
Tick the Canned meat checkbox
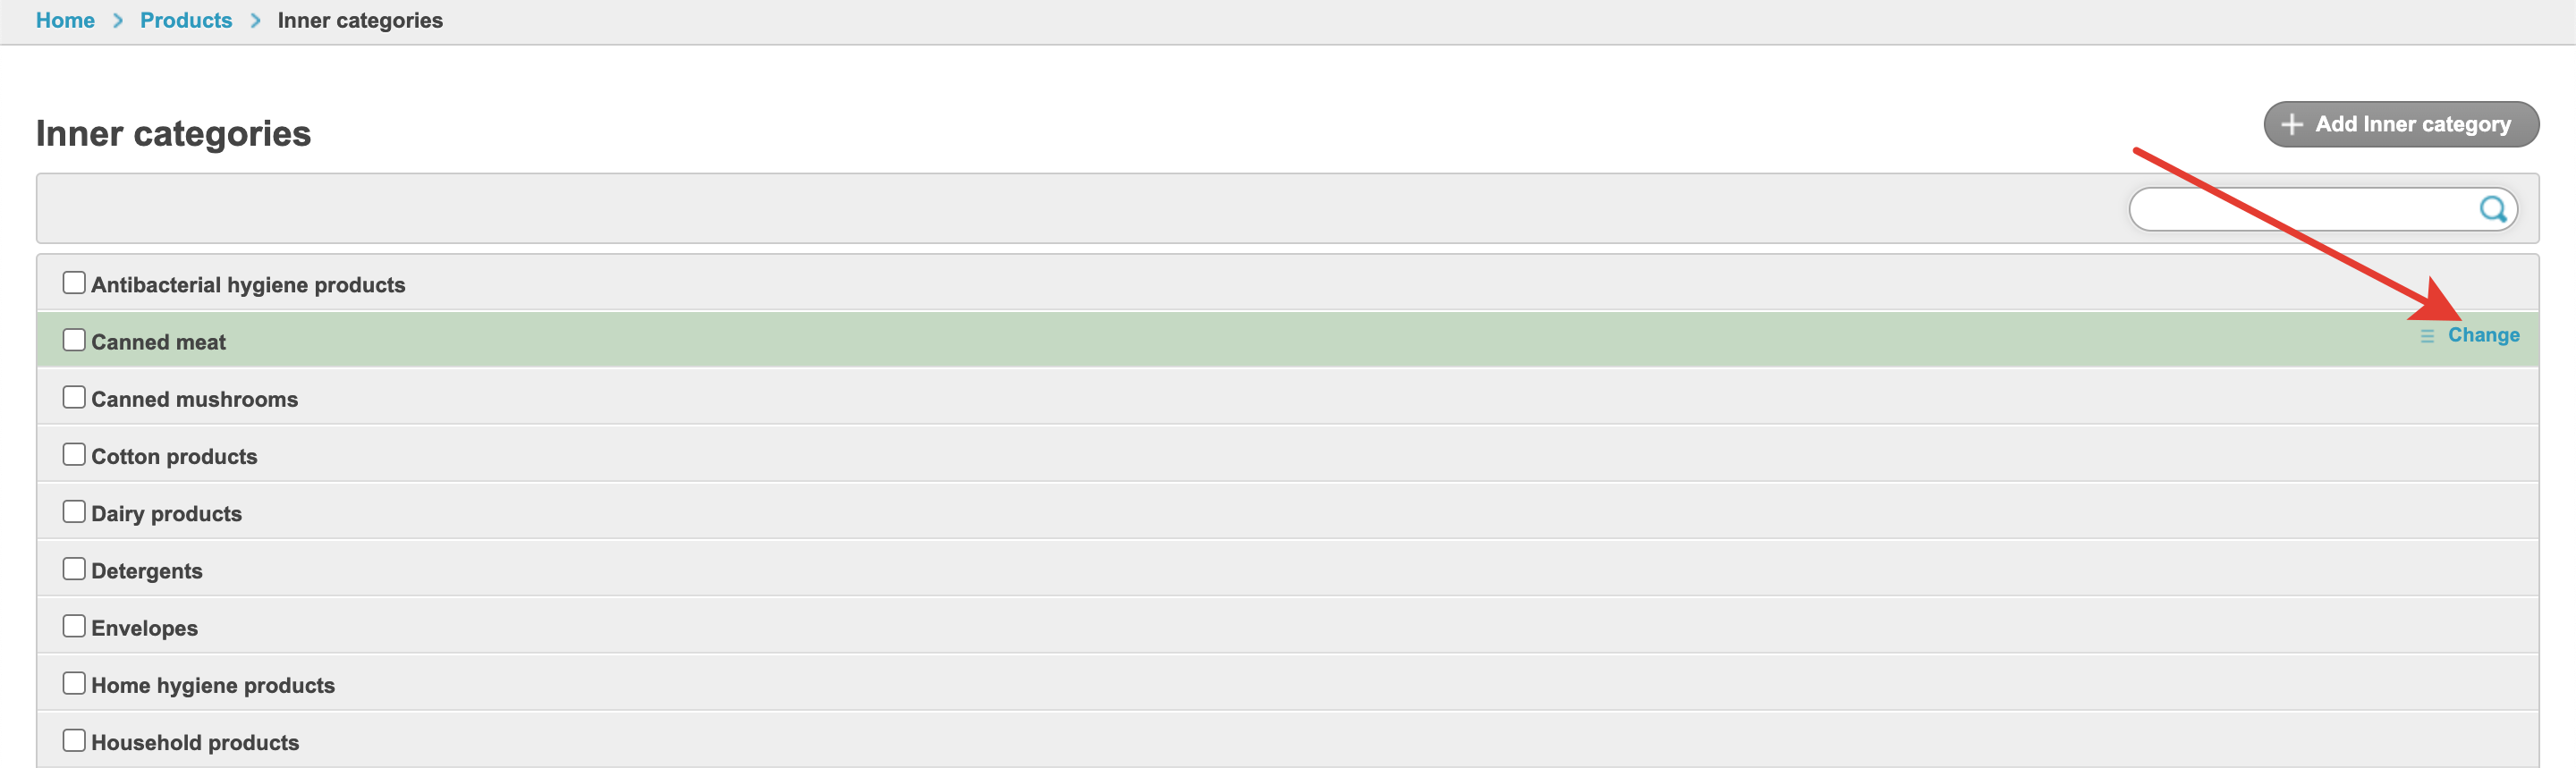pyautogui.click(x=74, y=340)
